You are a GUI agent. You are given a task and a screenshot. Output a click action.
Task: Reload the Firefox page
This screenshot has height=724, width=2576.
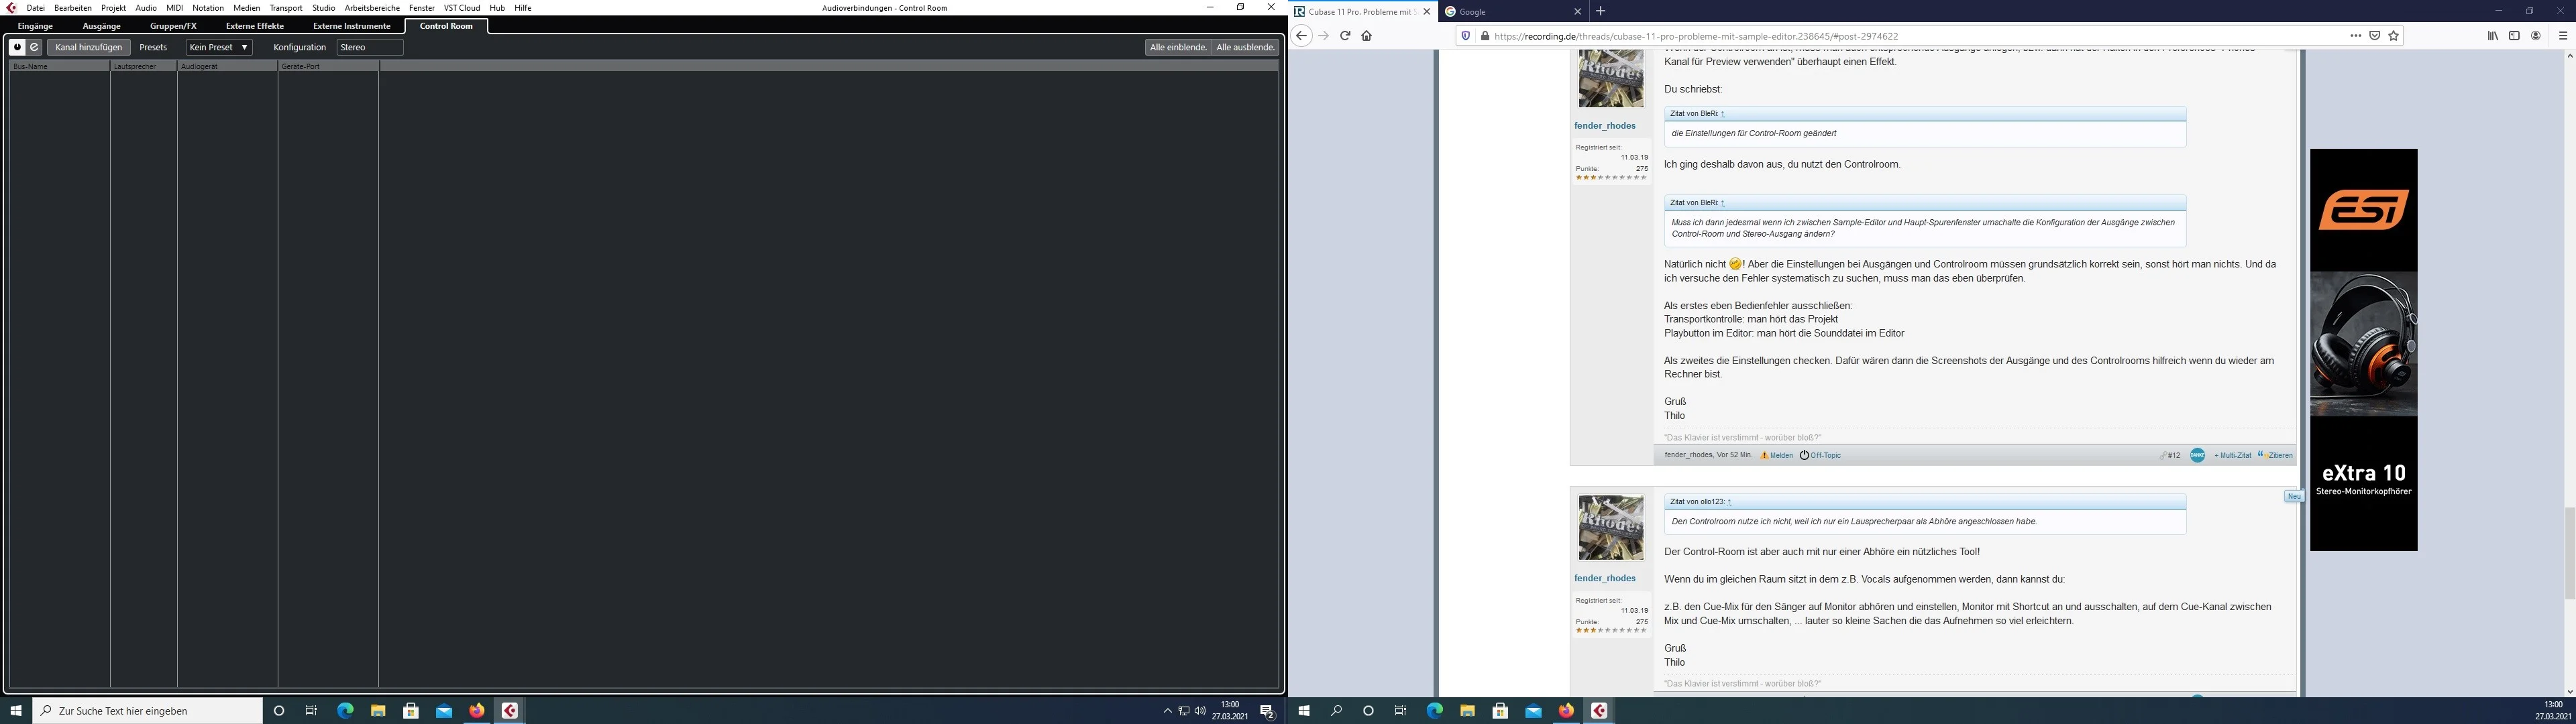click(1345, 36)
